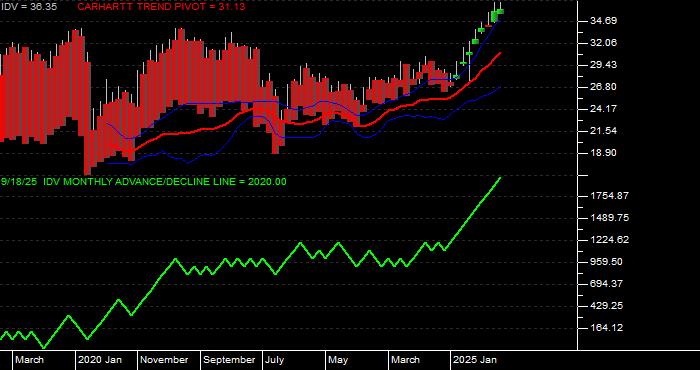This screenshot has height=370, width=700.
Task: Click the CARHARTT TREND PIVOT = 31.13 label
Action: point(161,7)
